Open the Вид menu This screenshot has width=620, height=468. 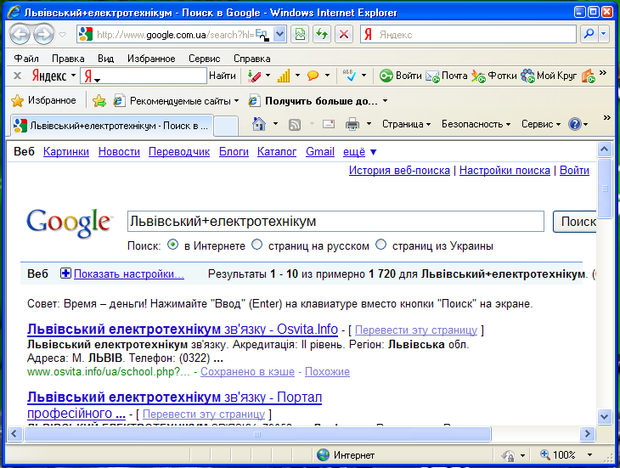pyautogui.click(x=106, y=58)
